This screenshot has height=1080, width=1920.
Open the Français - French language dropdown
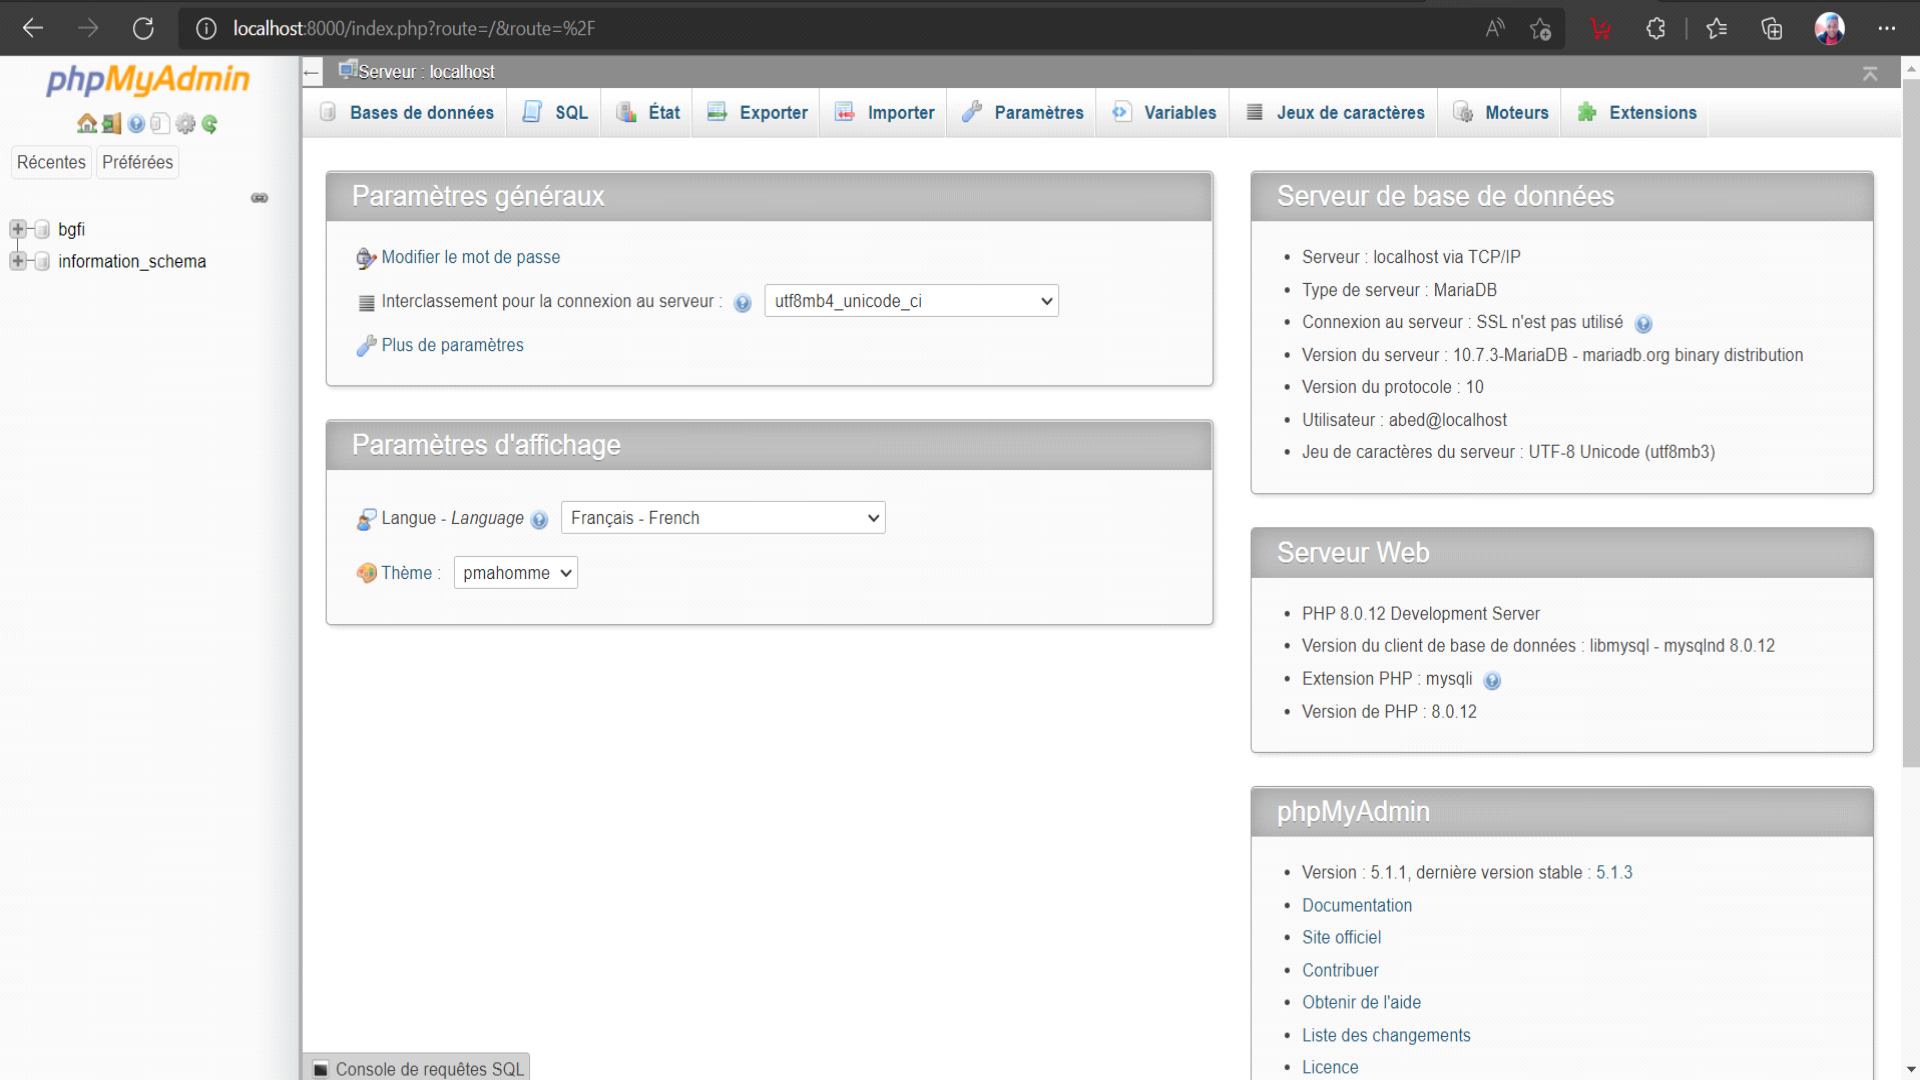(x=723, y=518)
